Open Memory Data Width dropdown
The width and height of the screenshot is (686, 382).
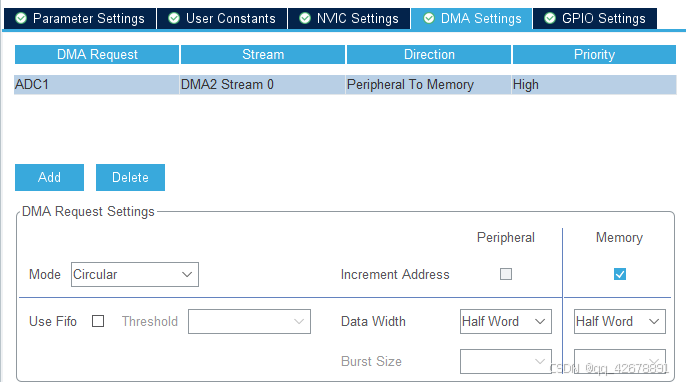click(x=620, y=322)
